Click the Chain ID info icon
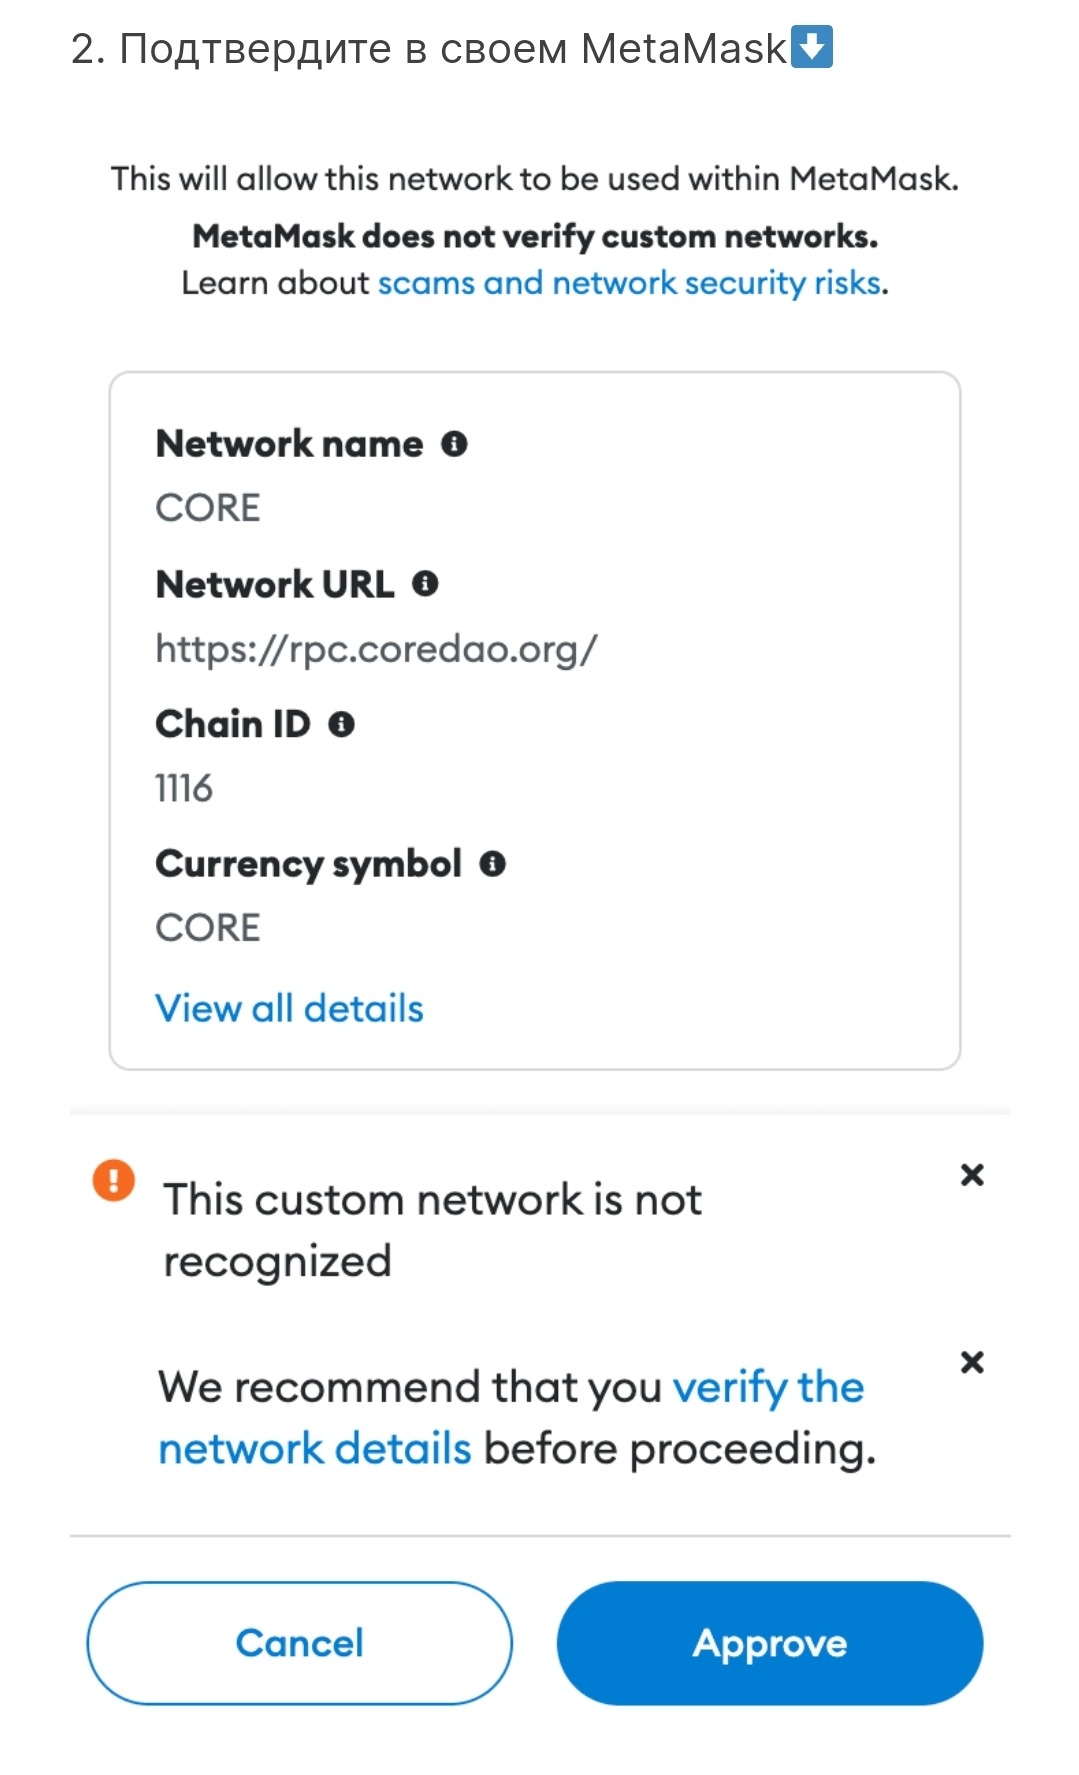Viewport: 1079px width, 1775px height. [342, 724]
